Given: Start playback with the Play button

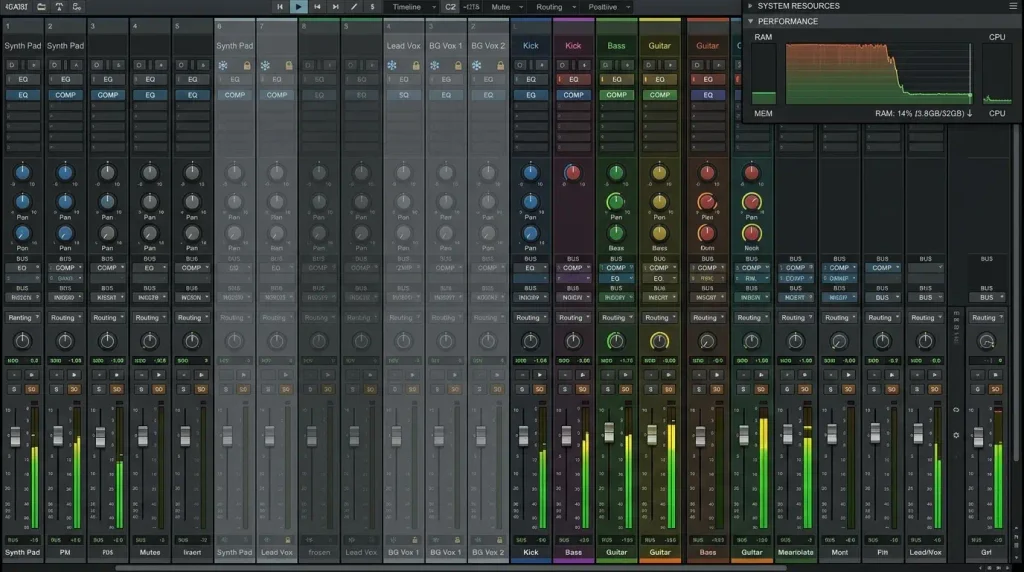Looking at the screenshot, I should point(298,7).
